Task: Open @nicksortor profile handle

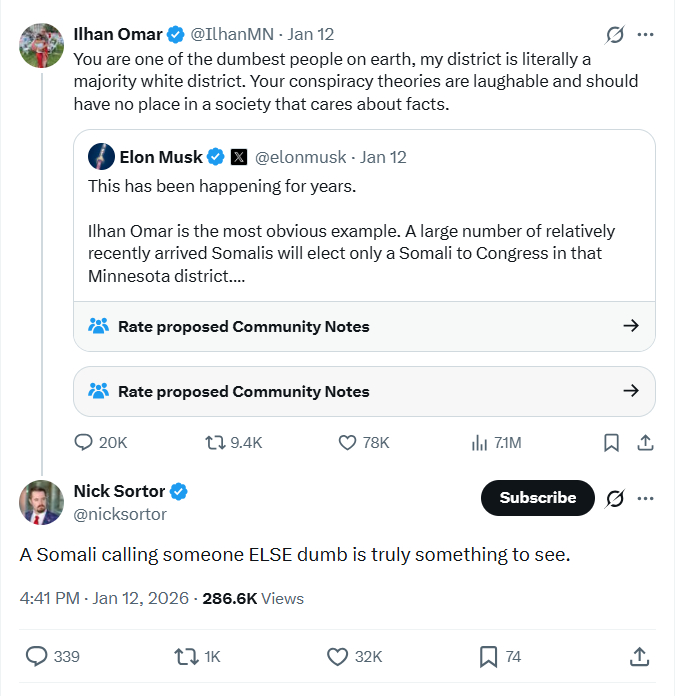Action: click(120, 514)
